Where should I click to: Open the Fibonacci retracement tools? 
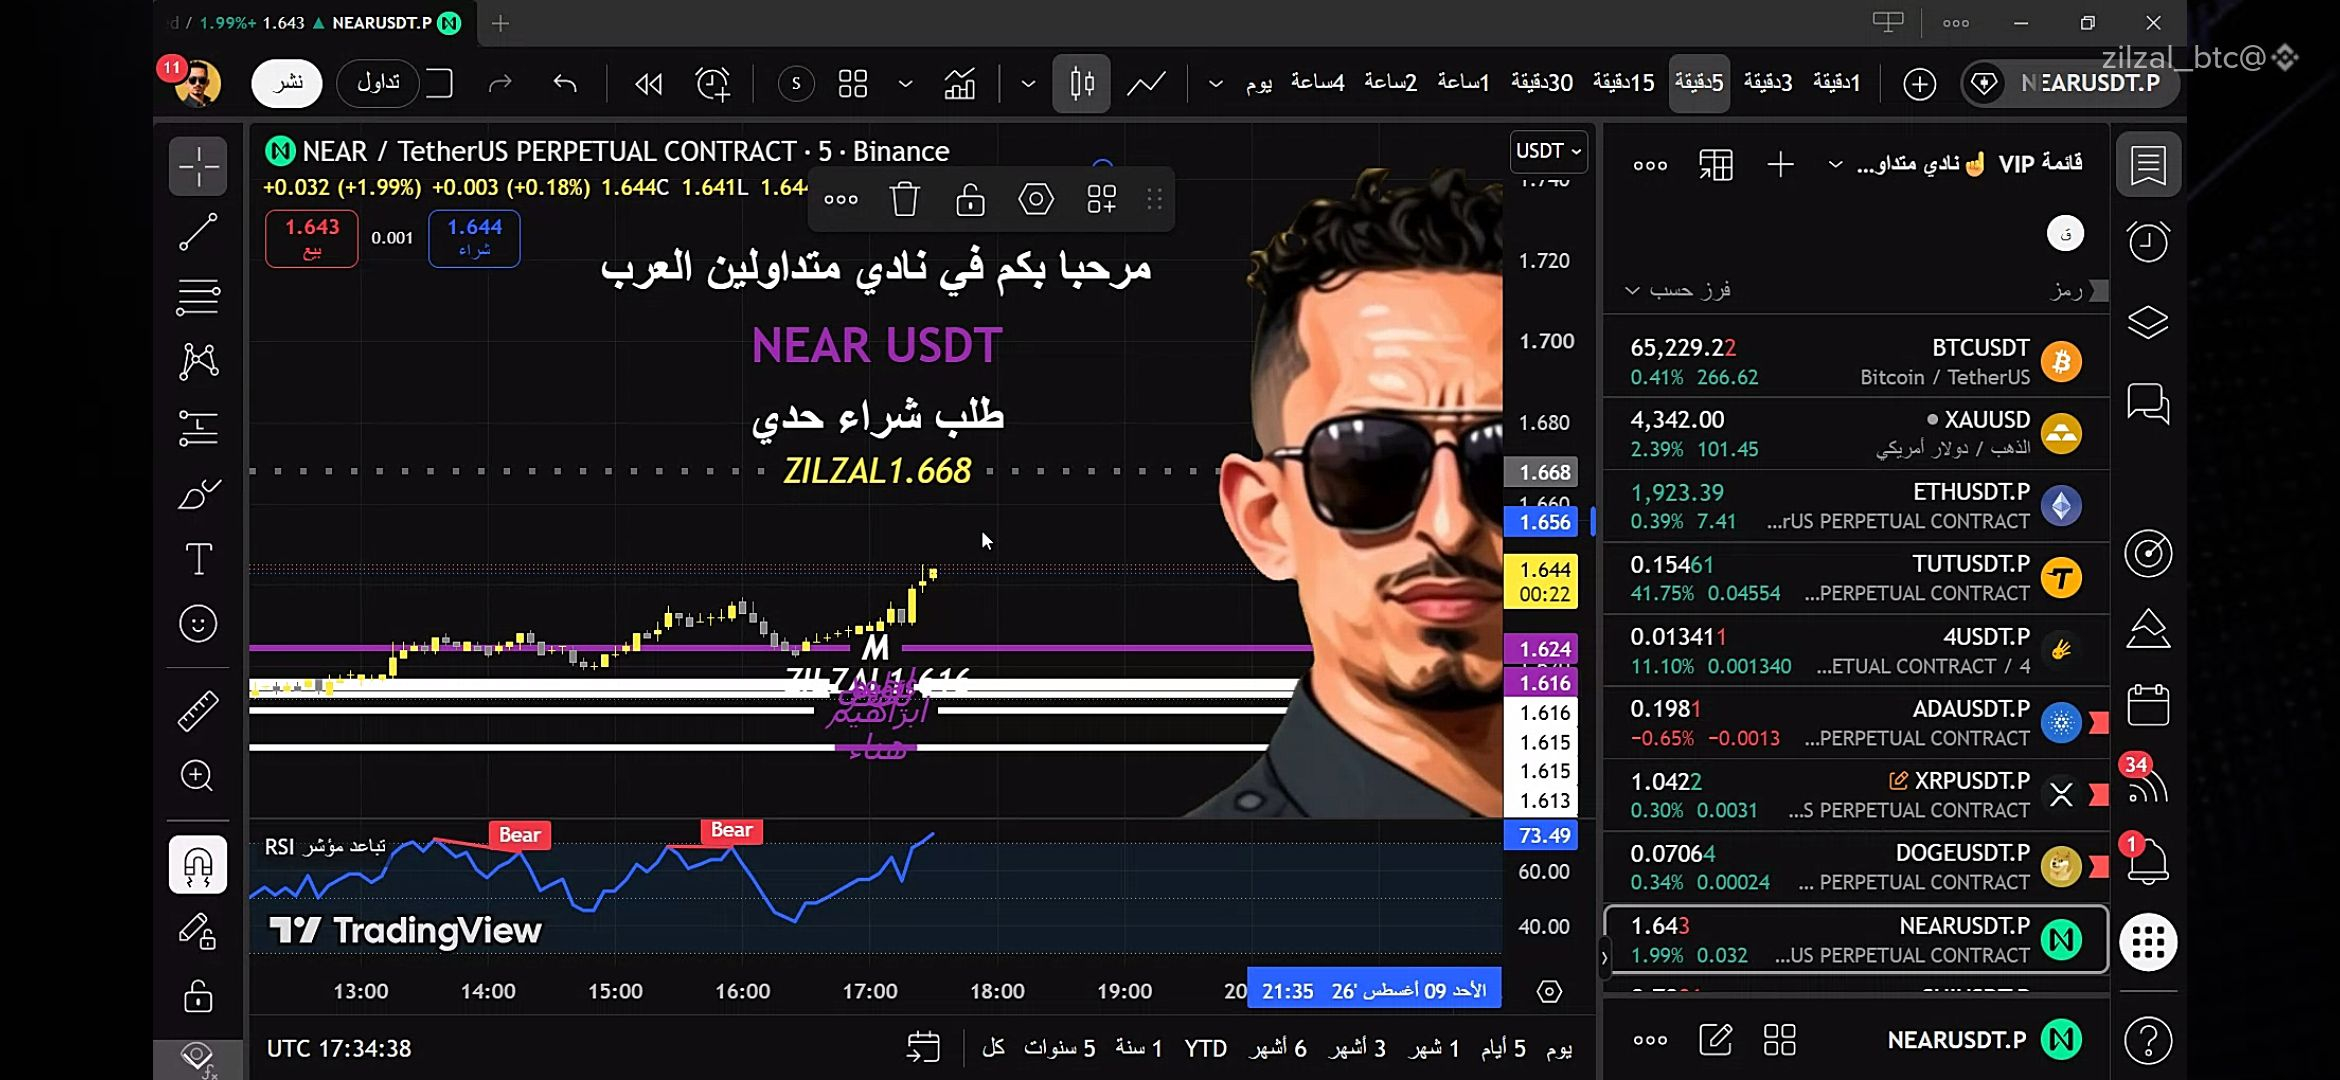coord(198,297)
